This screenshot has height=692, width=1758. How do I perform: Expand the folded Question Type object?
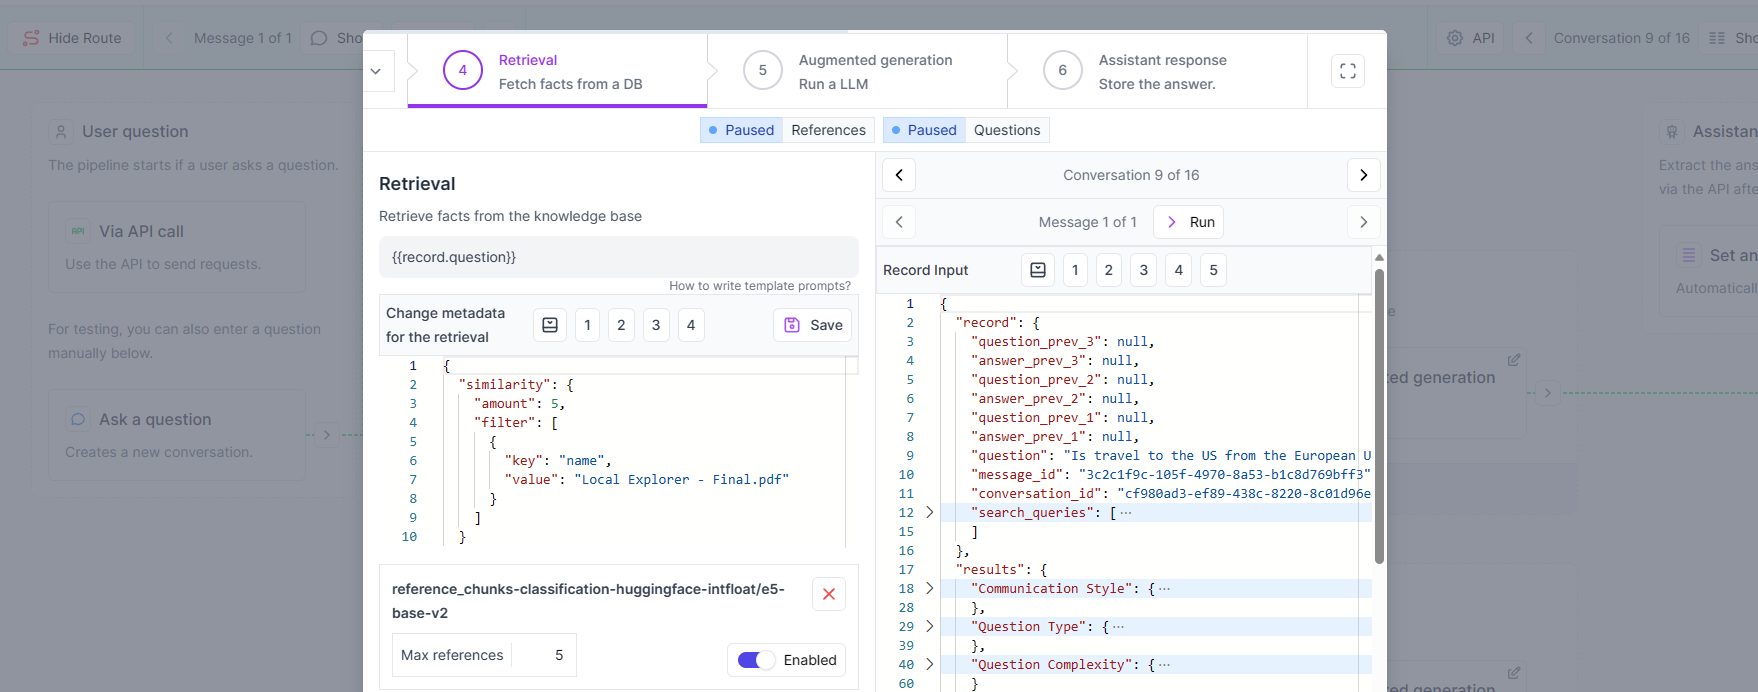930,626
